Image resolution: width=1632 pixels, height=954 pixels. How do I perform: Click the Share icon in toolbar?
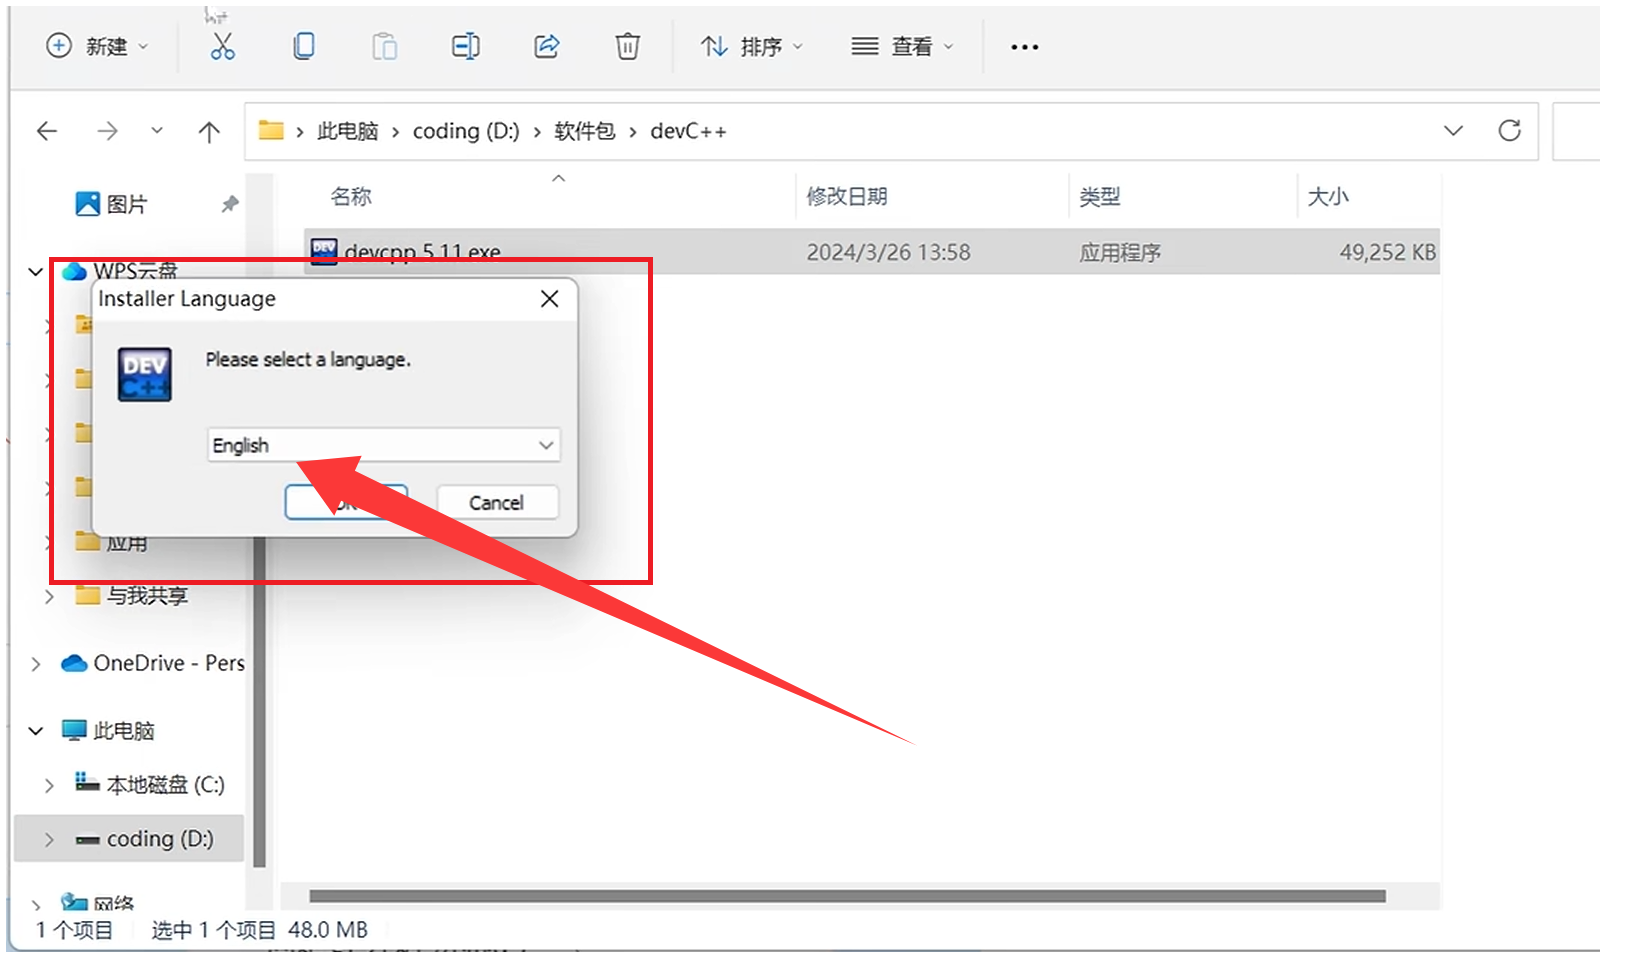[x=547, y=46]
